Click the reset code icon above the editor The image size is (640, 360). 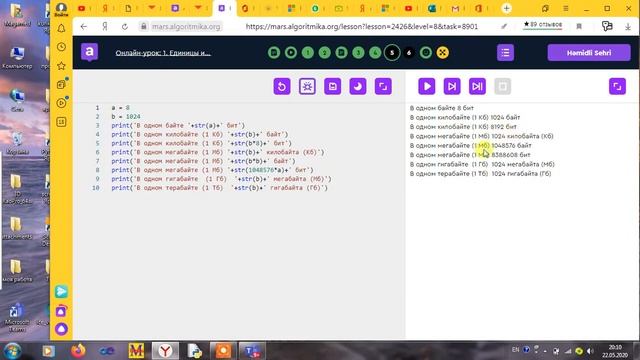[282, 87]
